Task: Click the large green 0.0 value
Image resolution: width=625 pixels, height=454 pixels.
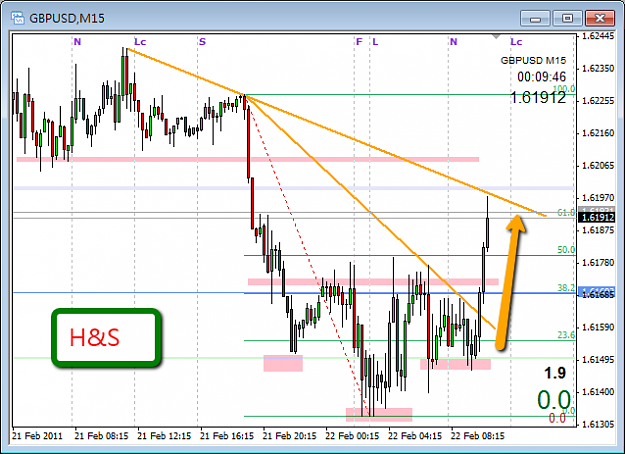Action: (554, 400)
